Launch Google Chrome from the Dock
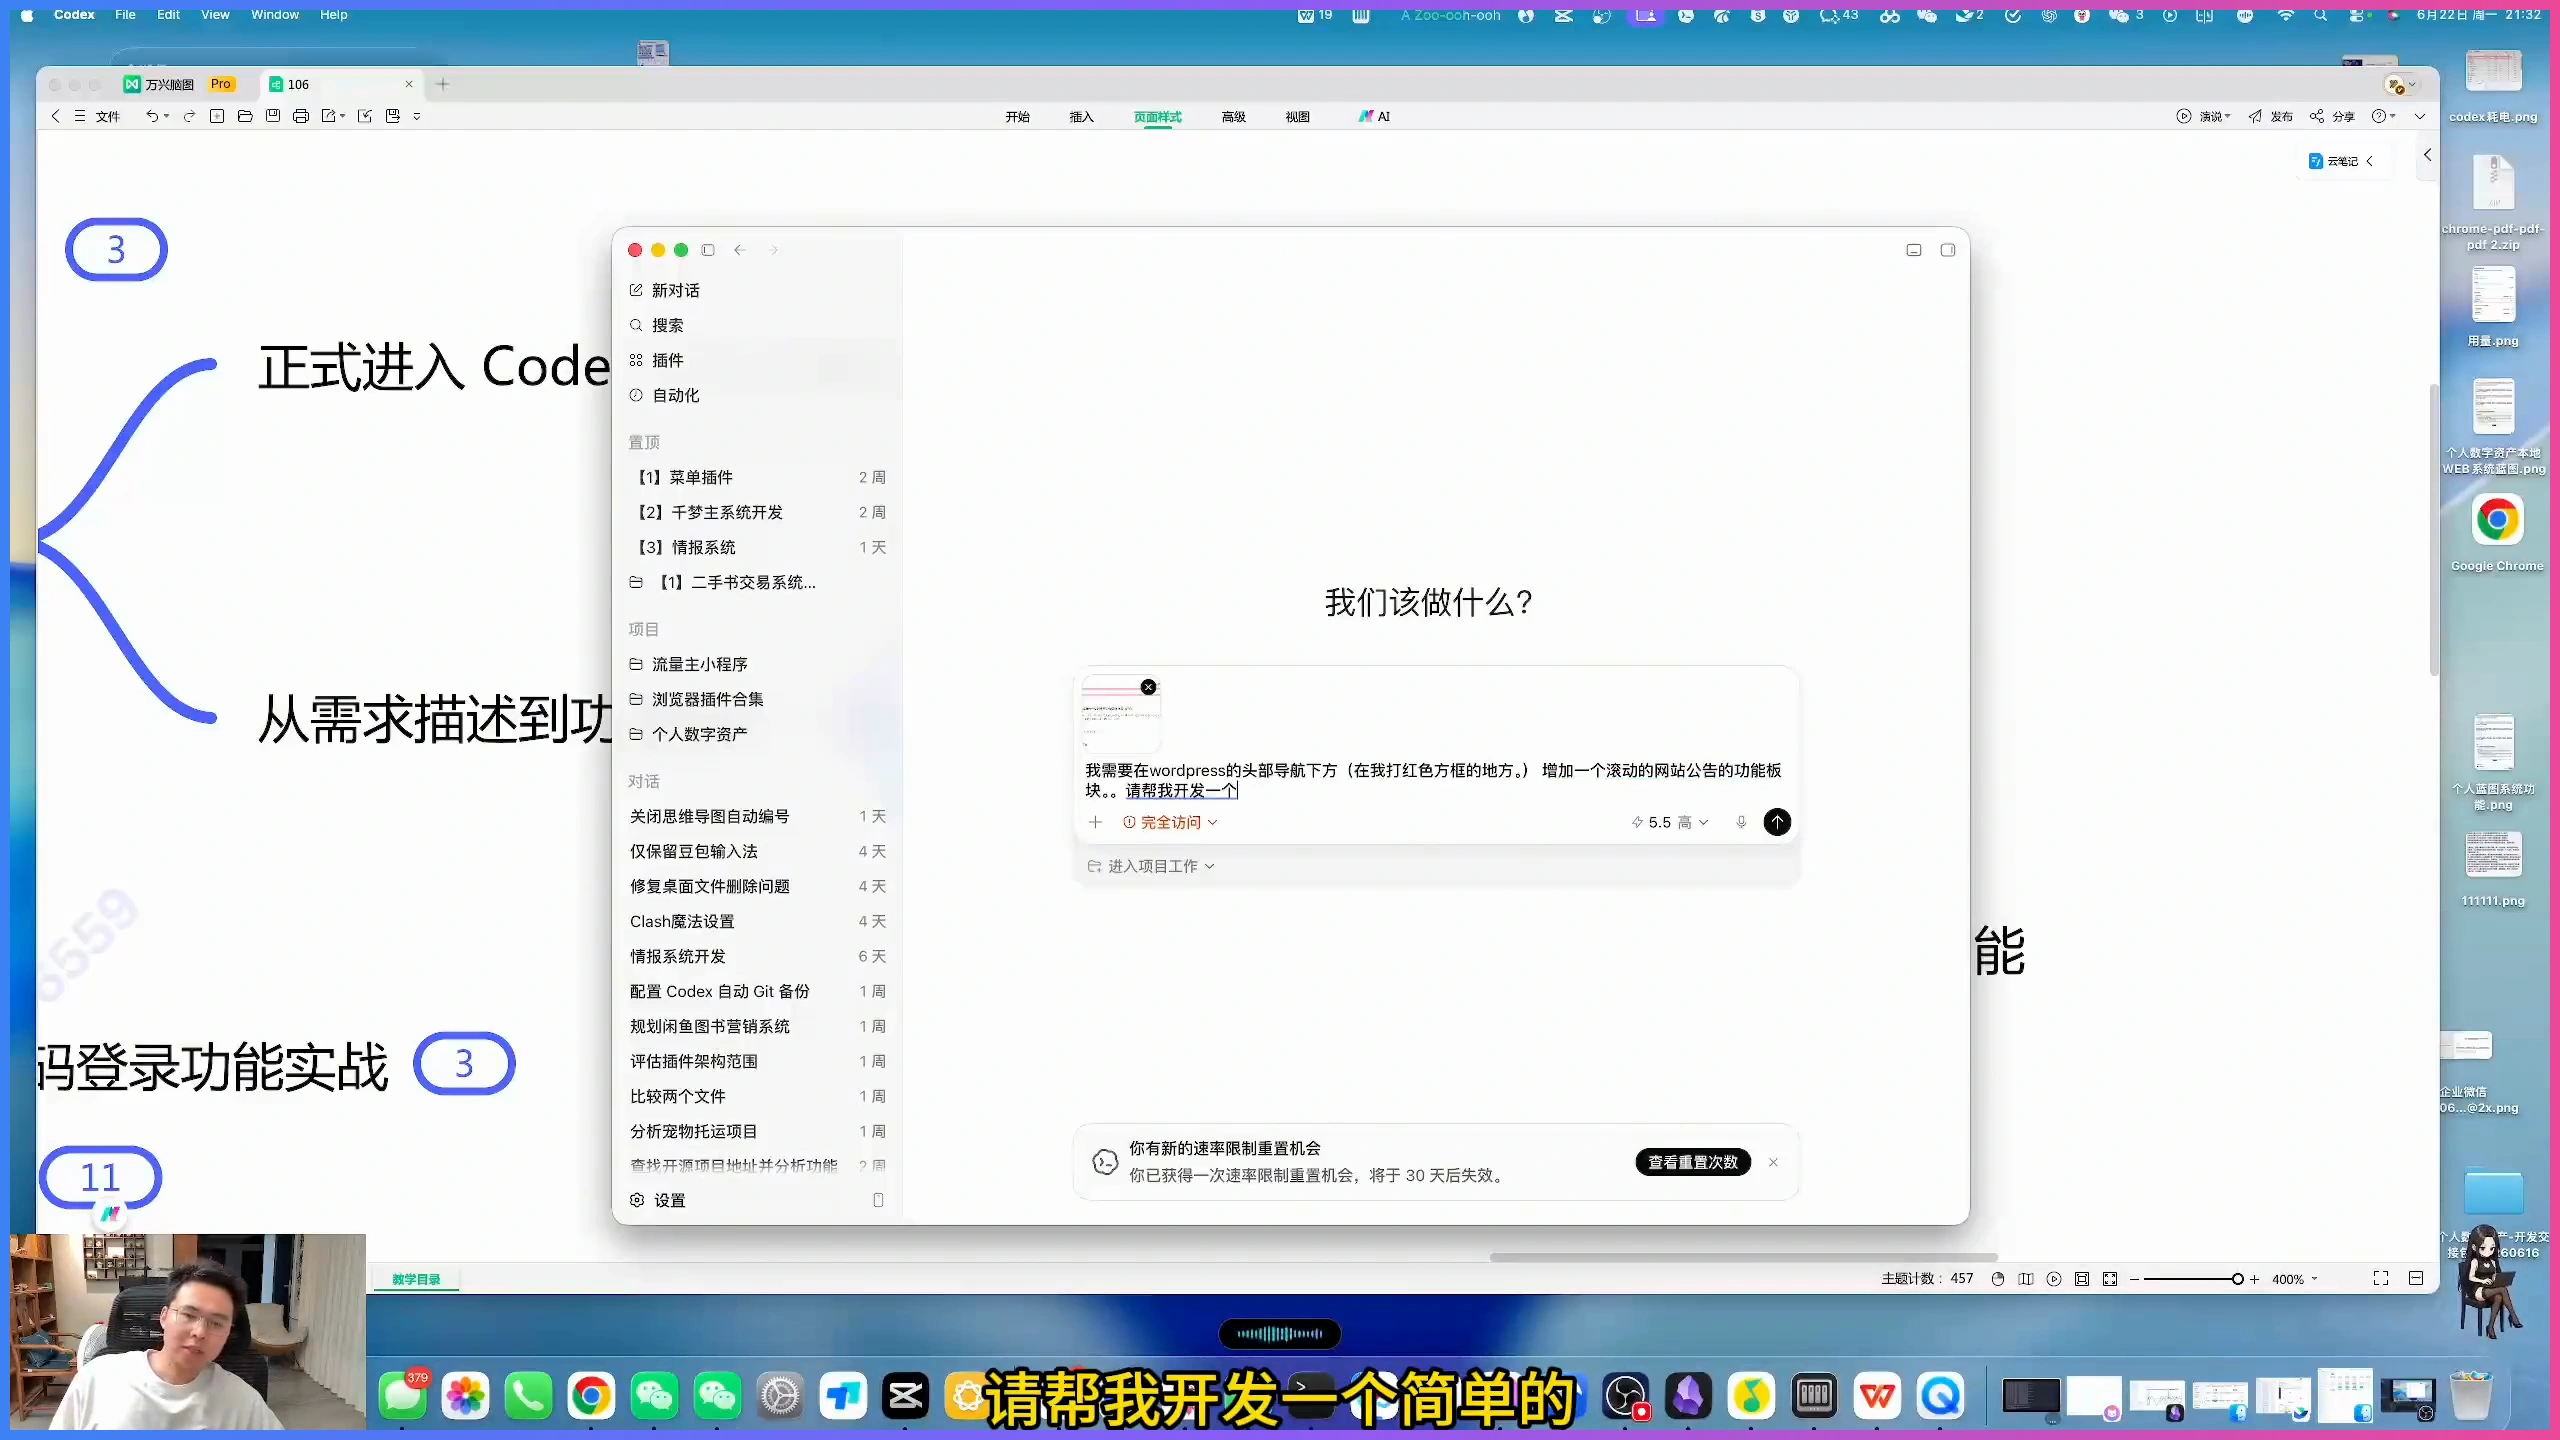 click(591, 1396)
